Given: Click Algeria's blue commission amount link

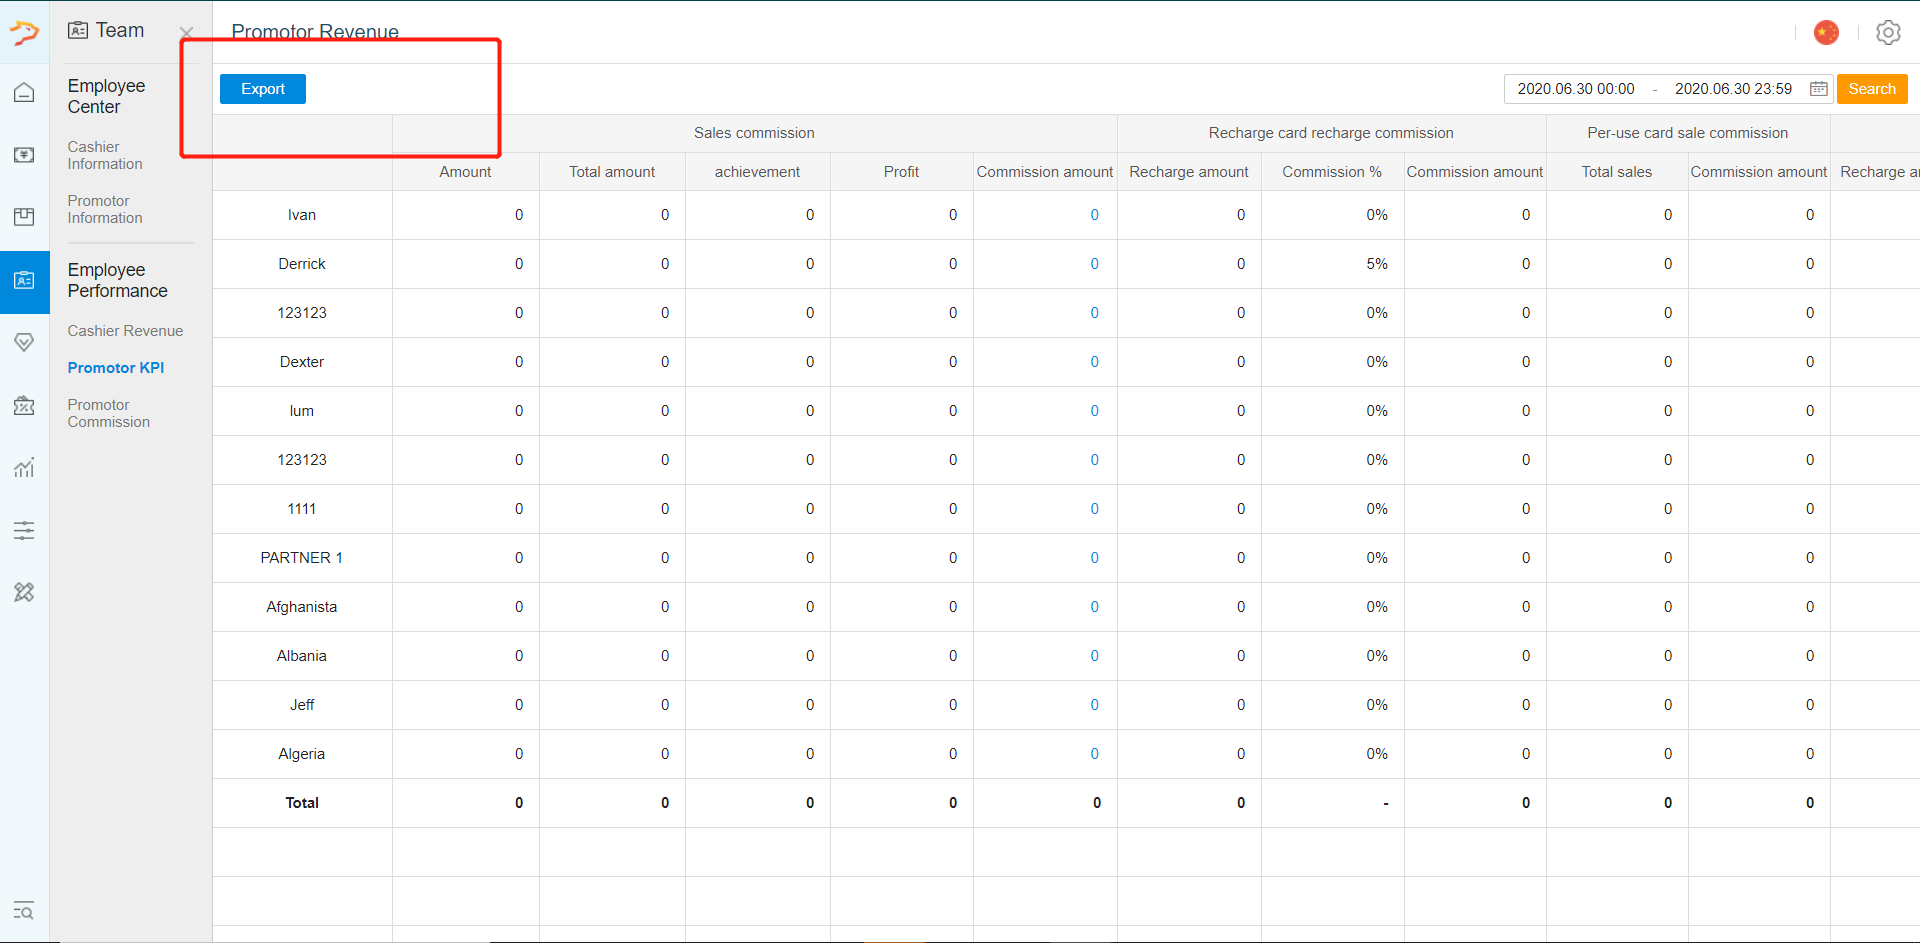Looking at the screenshot, I should 1094,754.
